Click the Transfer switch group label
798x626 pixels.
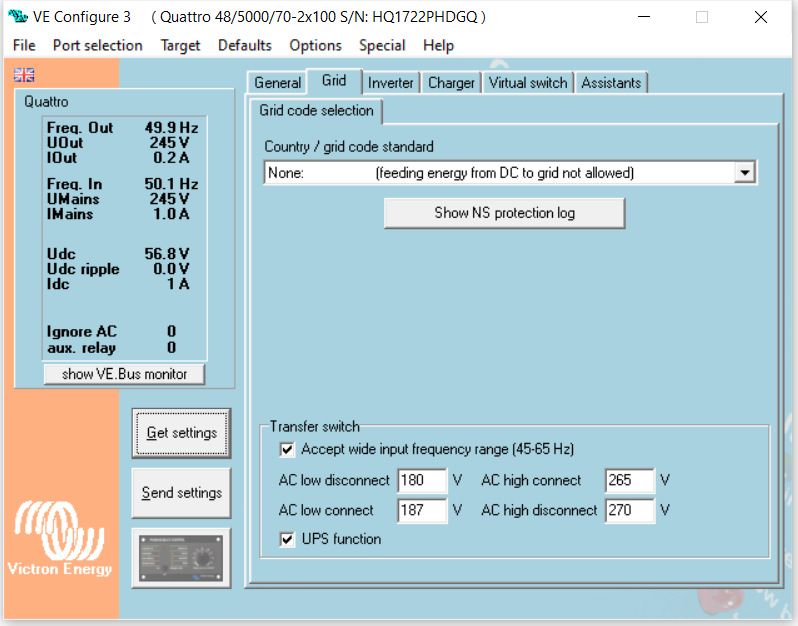click(315, 426)
